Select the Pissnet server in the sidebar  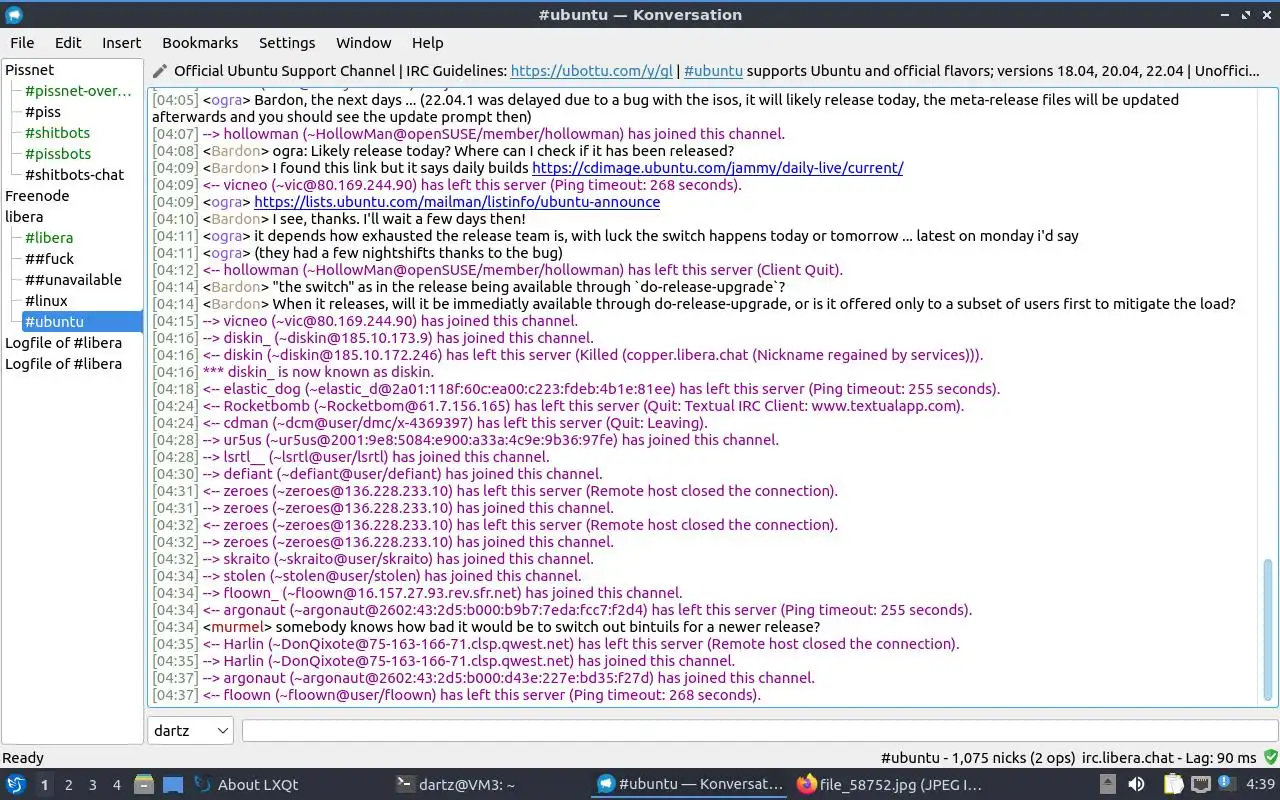(30, 70)
